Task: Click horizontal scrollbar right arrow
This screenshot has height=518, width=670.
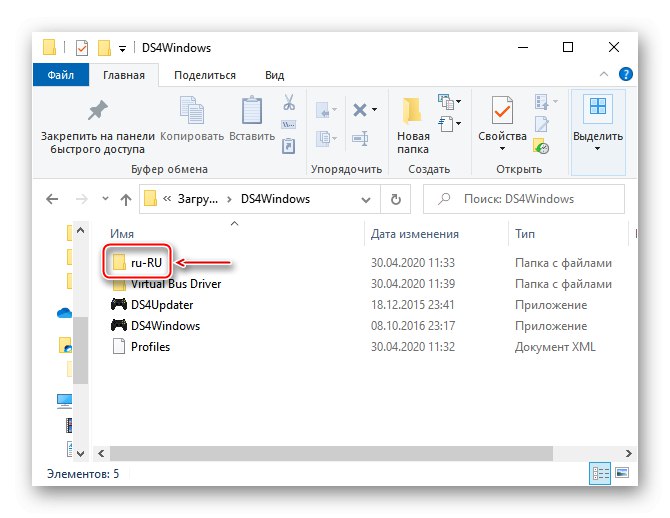Action: (628, 453)
